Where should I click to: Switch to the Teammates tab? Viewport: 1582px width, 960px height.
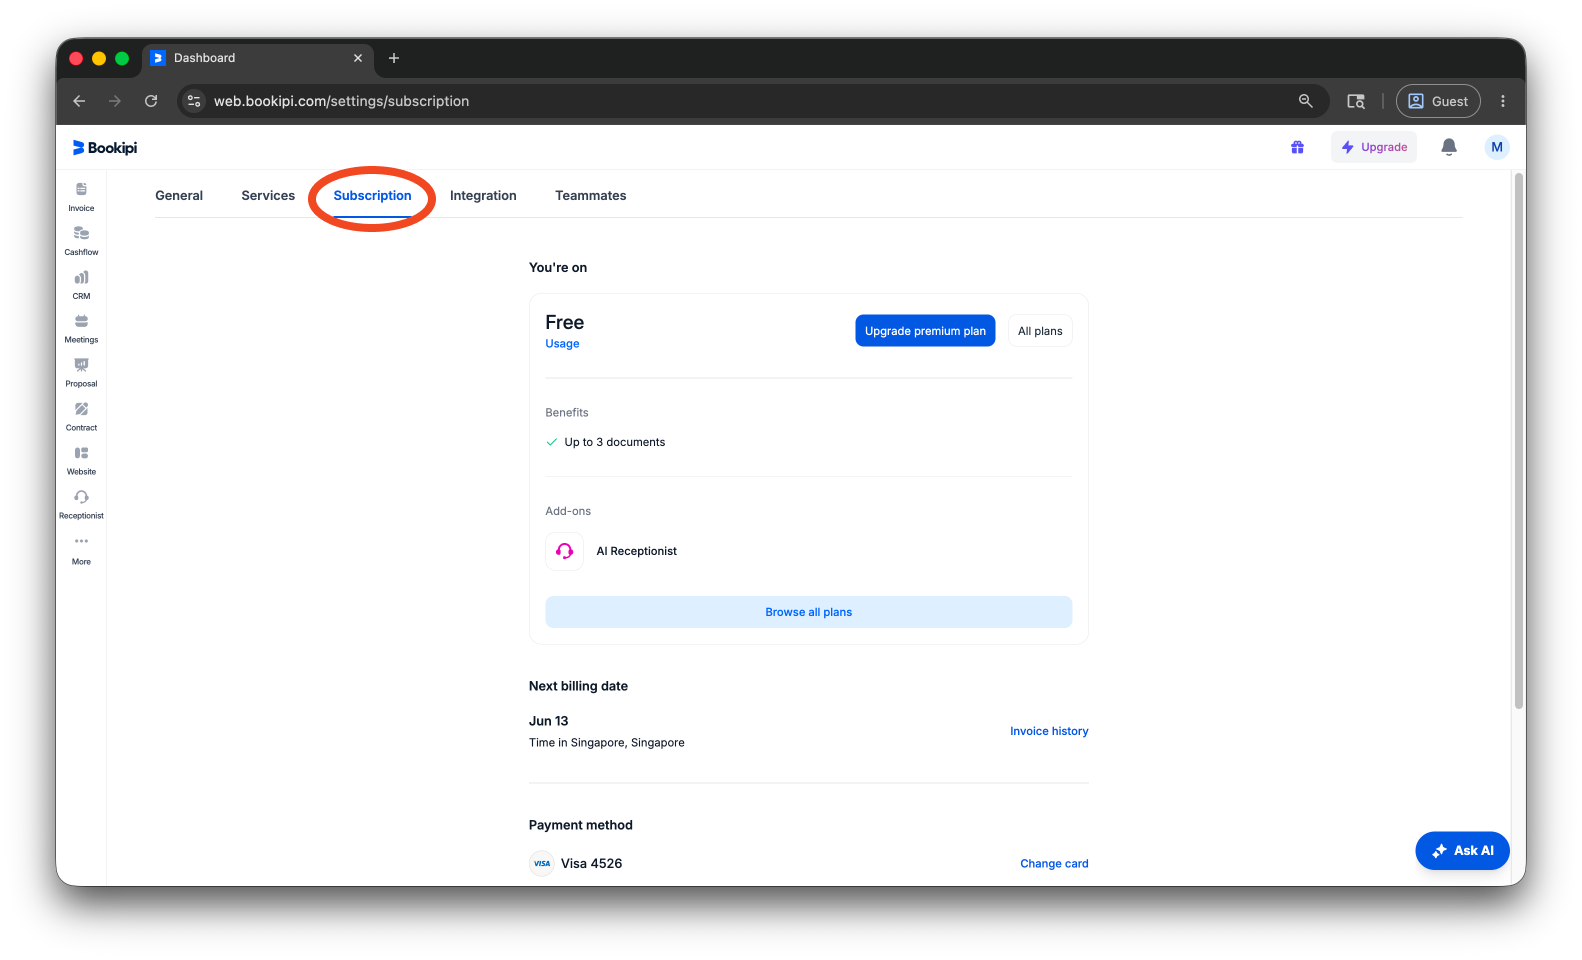(591, 196)
